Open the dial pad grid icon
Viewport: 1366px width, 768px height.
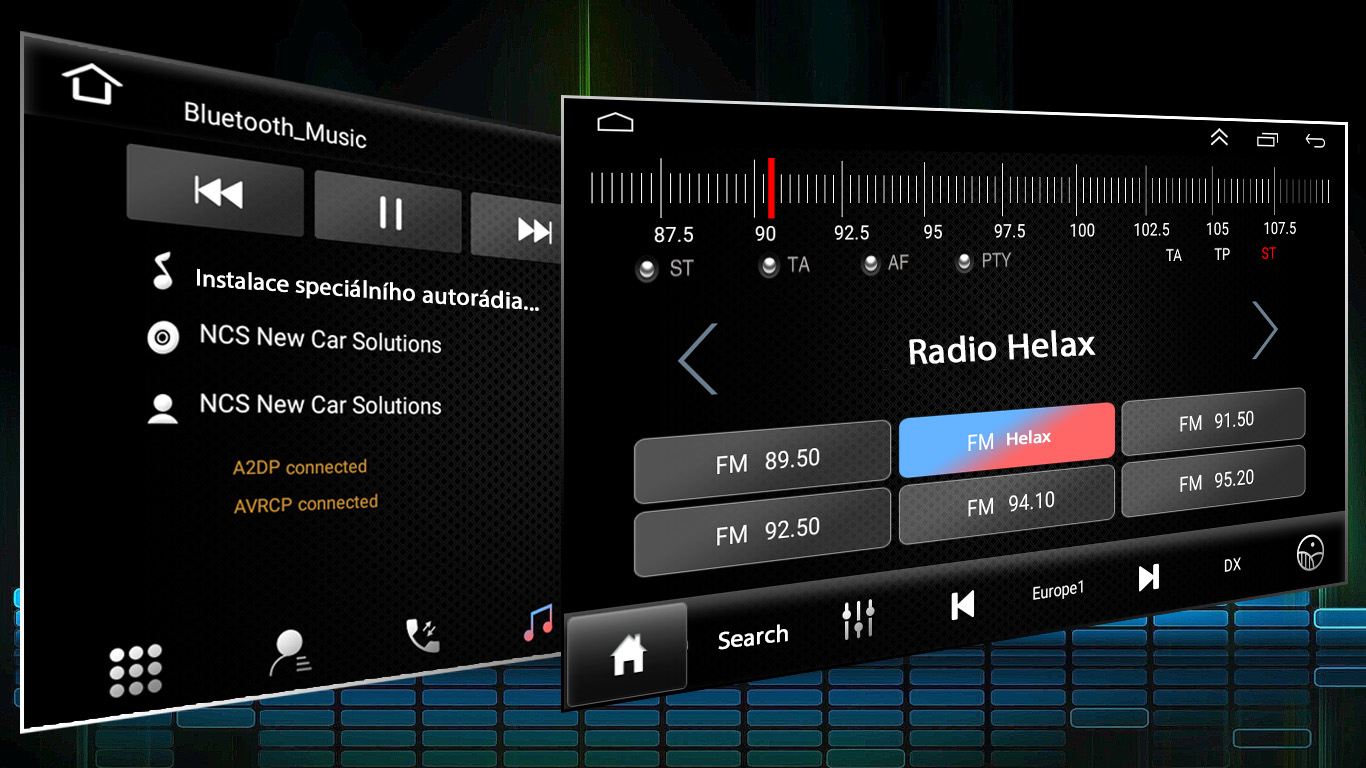tap(135, 669)
